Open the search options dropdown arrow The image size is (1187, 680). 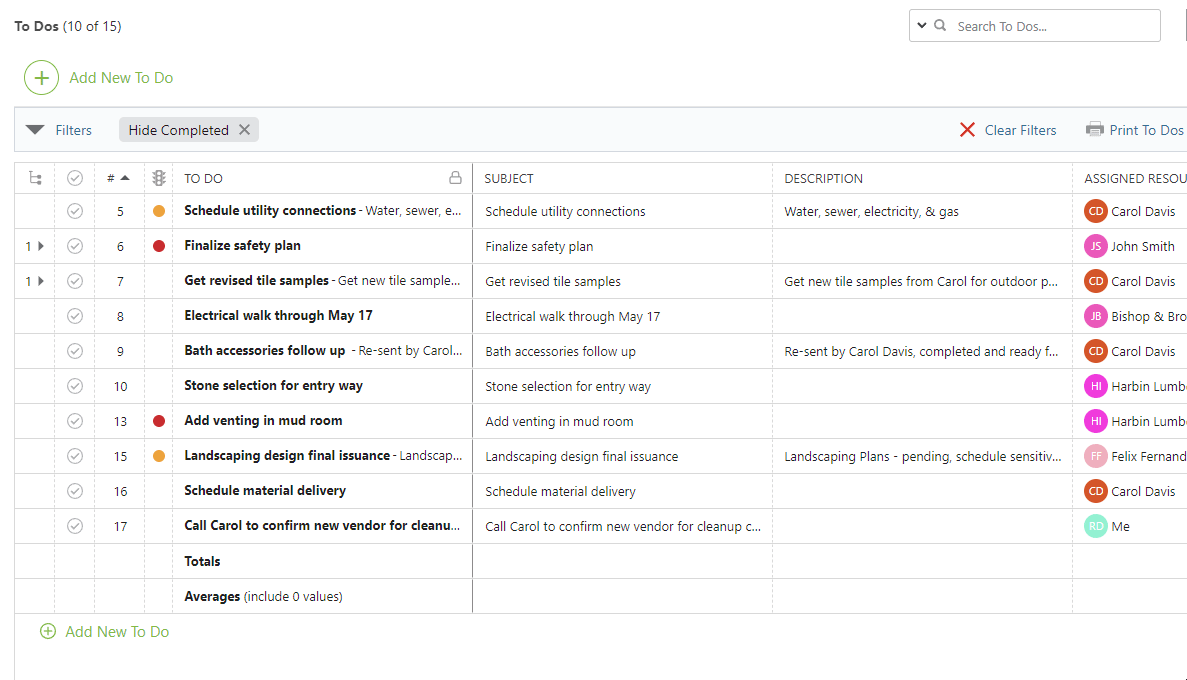click(921, 26)
